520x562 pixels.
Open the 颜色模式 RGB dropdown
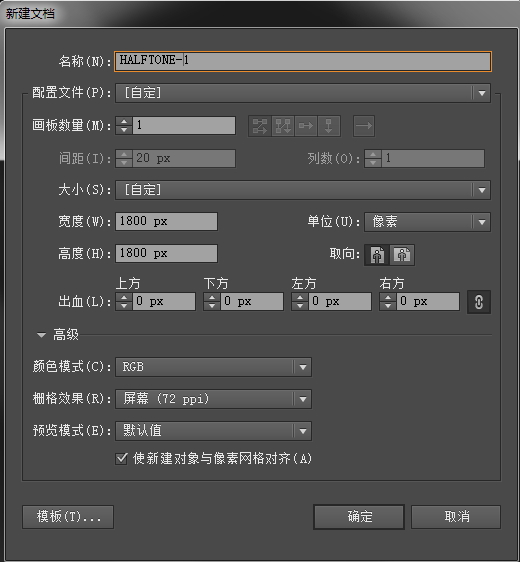click(213, 367)
